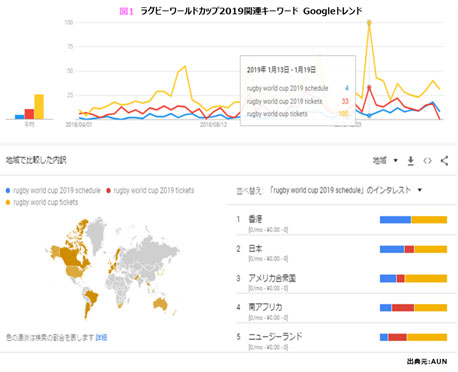Click the red average bar in the bar chart
This screenshot has width=458, height=372.
29,114
